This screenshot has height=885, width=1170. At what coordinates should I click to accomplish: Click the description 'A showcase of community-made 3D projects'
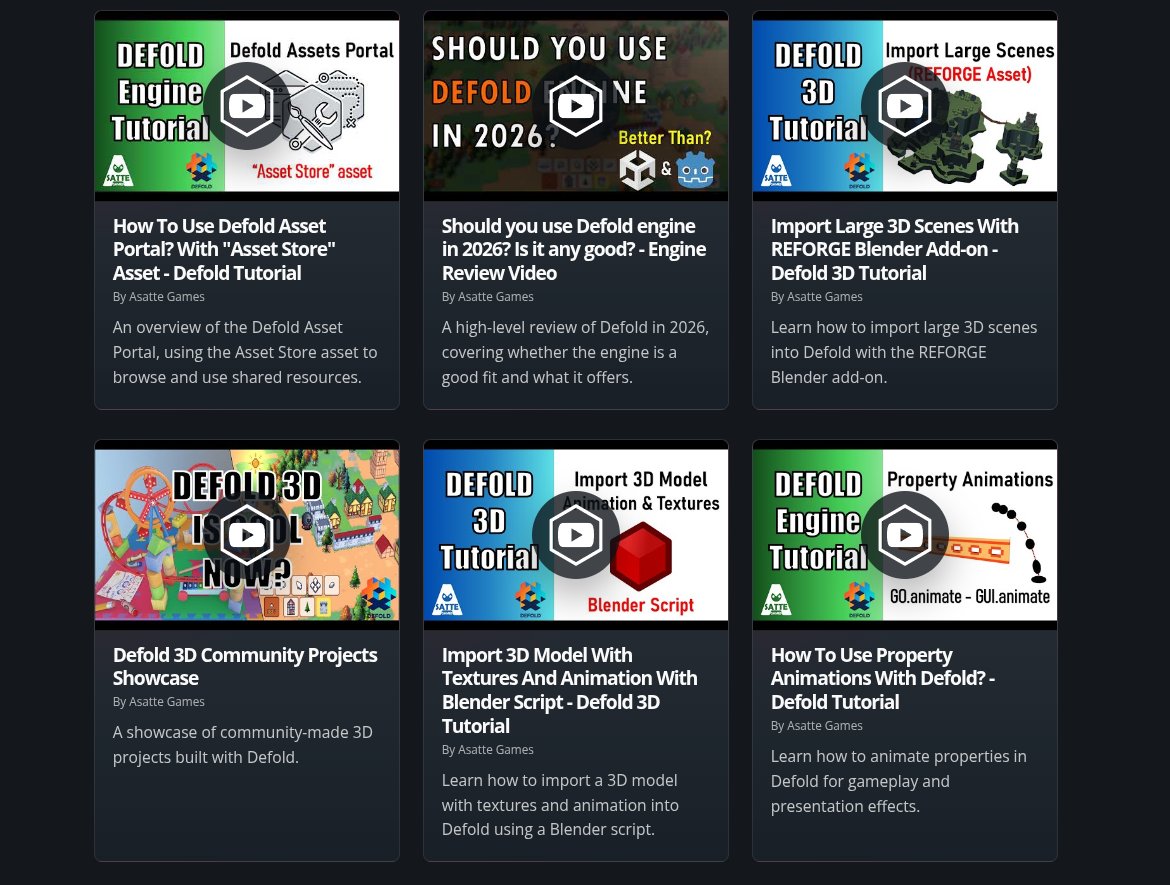(x=243, y=745)
